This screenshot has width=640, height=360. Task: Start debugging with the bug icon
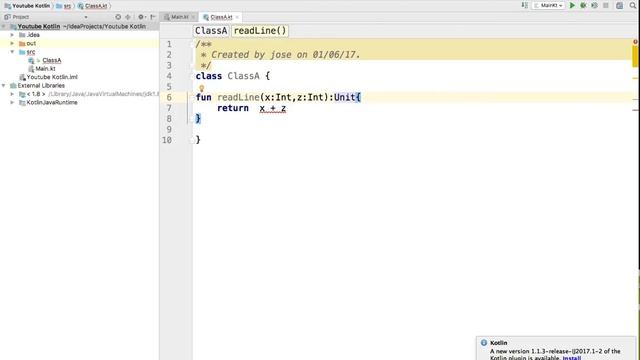tap(583, 5)
